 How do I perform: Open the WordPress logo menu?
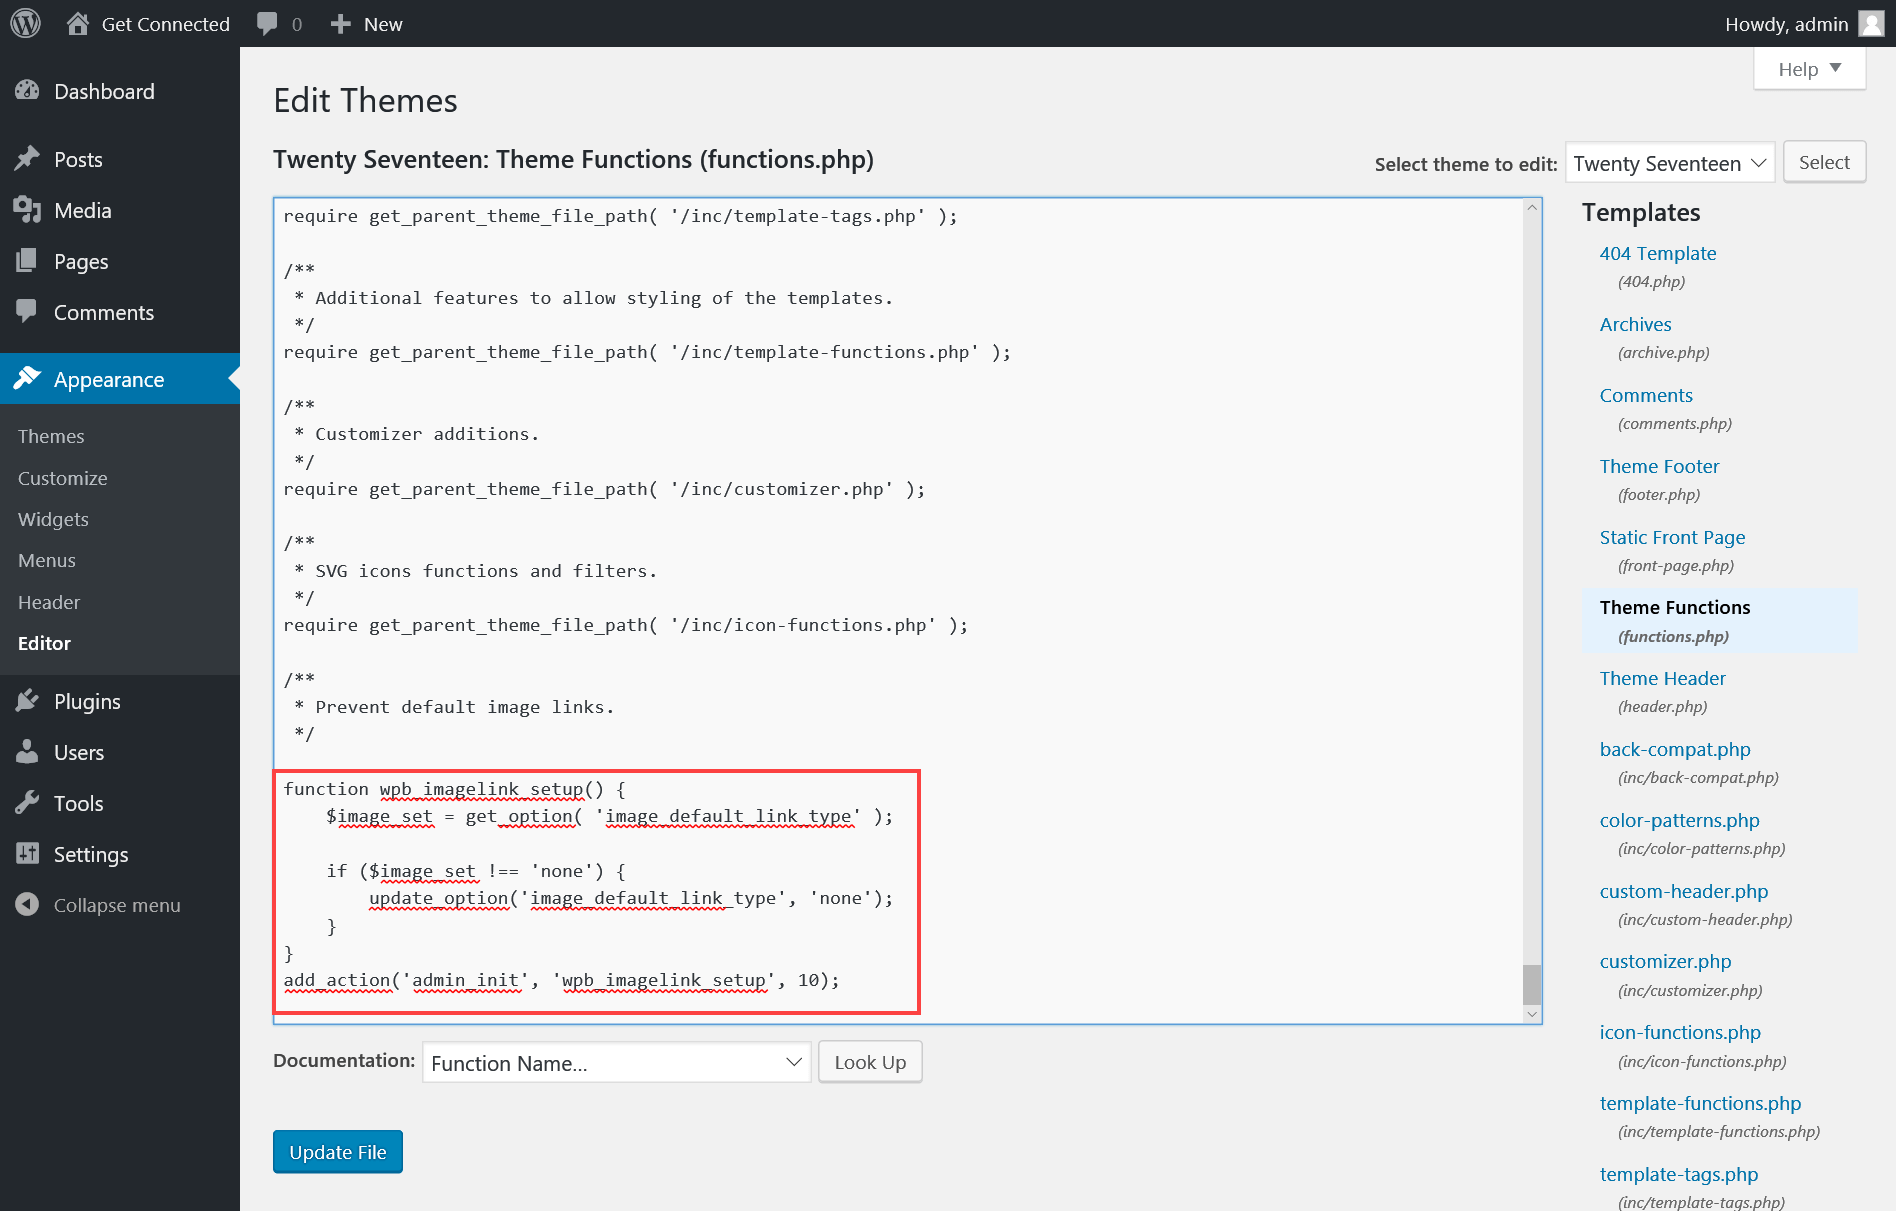point(25,23)
